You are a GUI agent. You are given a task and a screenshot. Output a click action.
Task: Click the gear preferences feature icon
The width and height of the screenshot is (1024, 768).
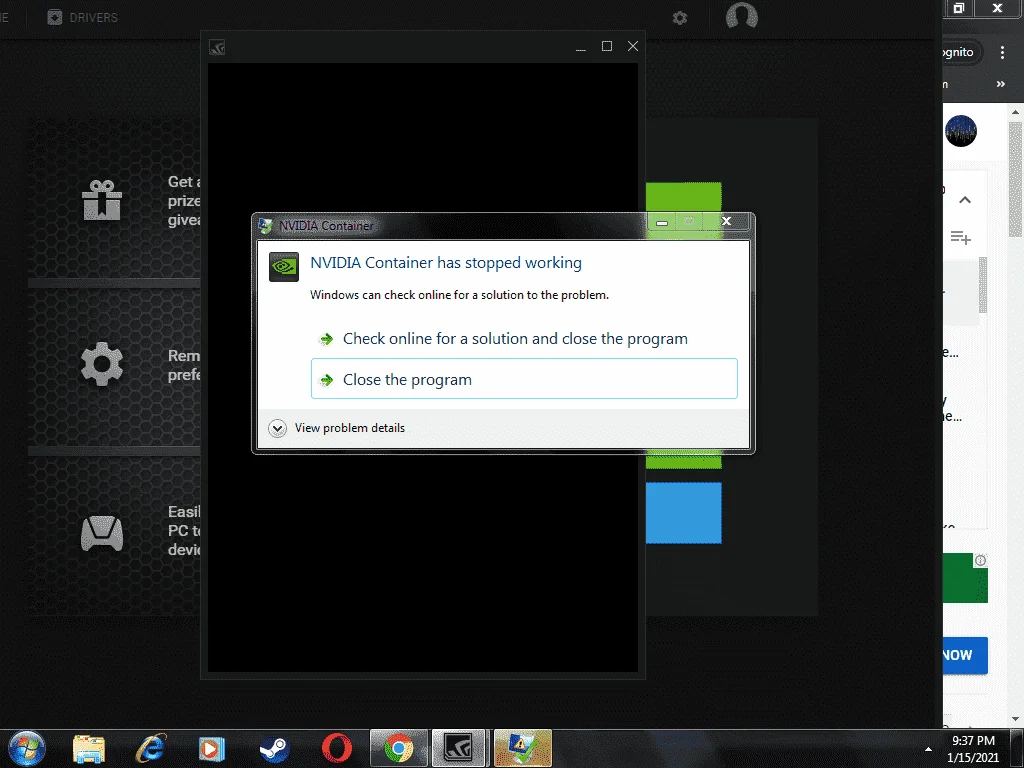click(102, 364)
